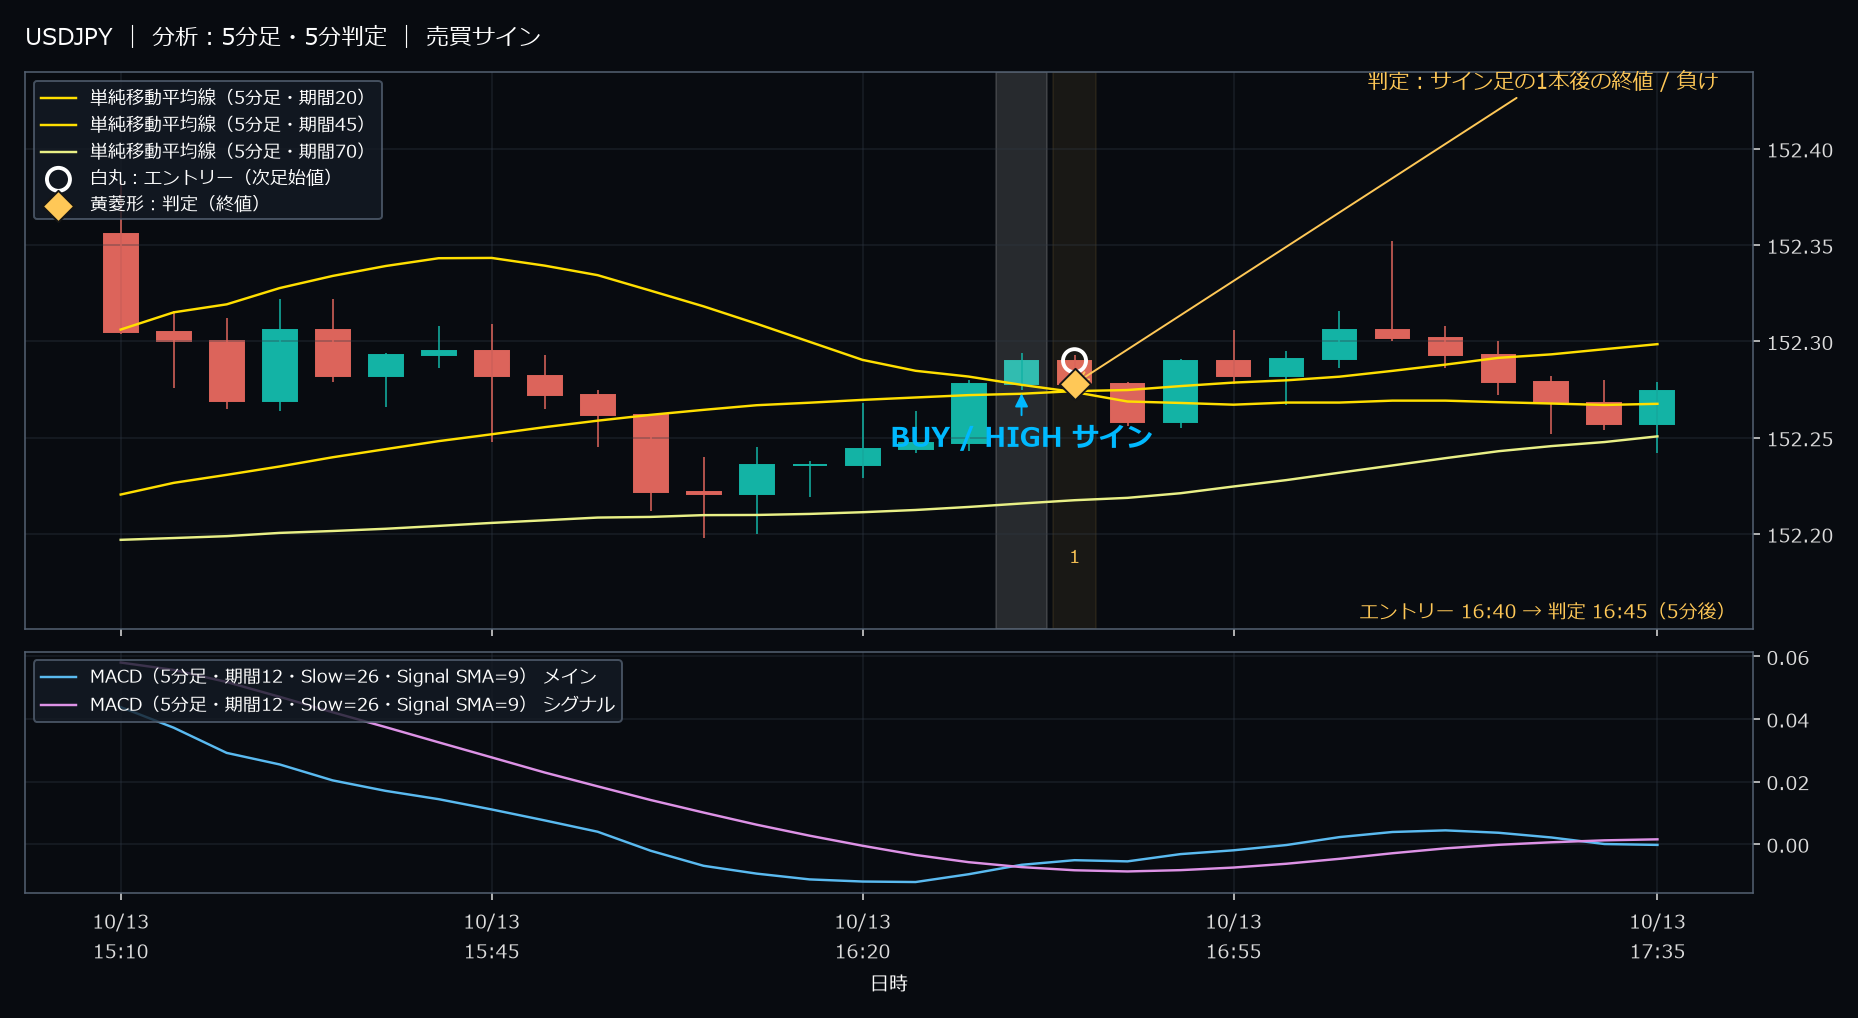The height and width of the screenshot is (1018, 1858).
Task: Click the number 1 label in judgment band
Action: 1074,557
